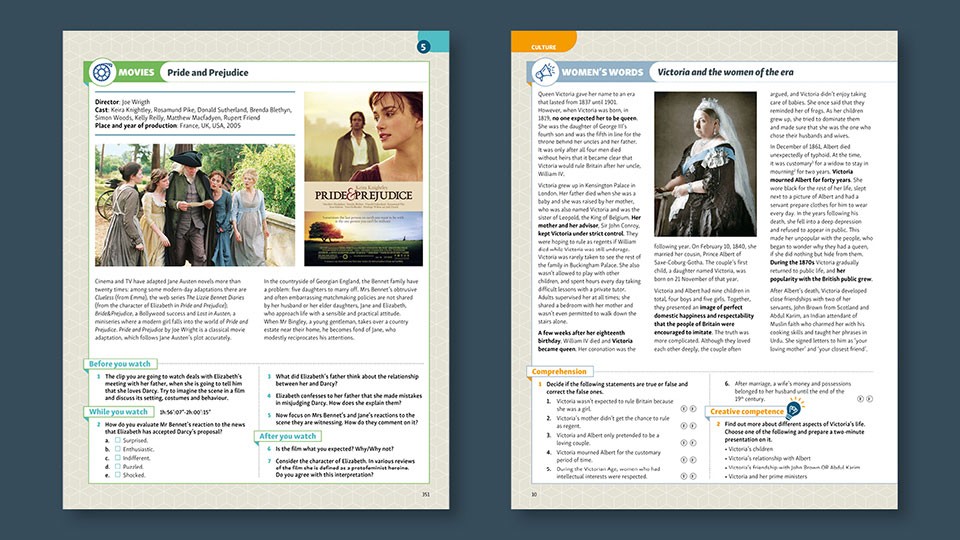Image resolution: width=960 pixels, height=540 pixels.
Task: Mark statement 1 about Victoria as true
Action: [684, 408]
